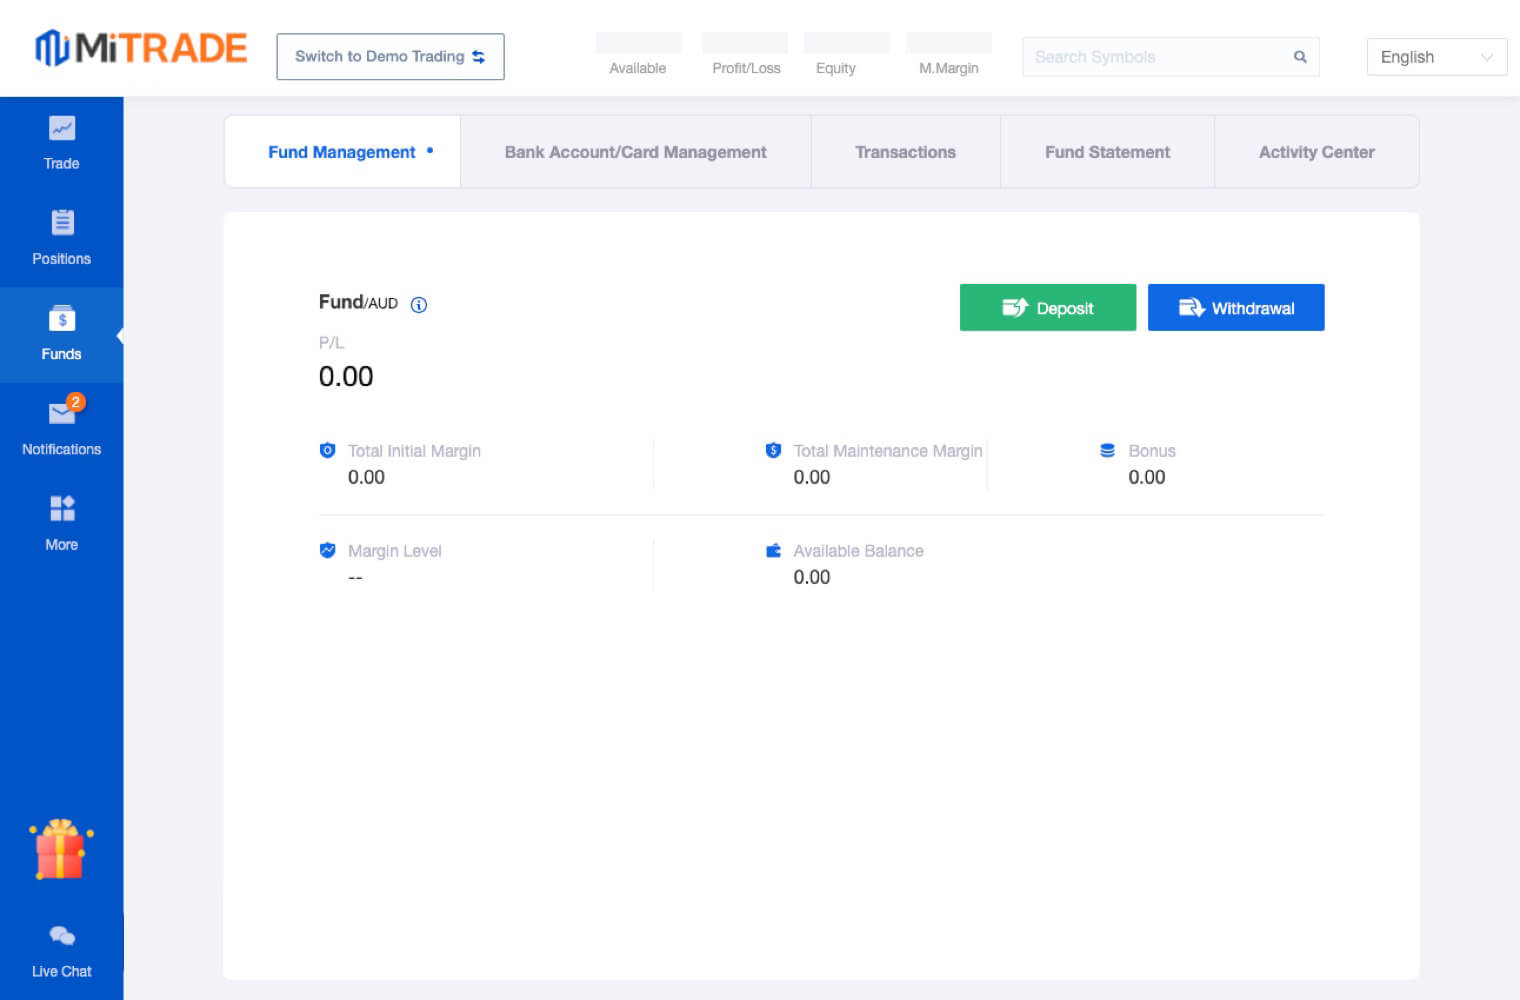This screenshot has width=1520, height=1000.
Task: Open the More grid icon
Action: tap(62, 509)
